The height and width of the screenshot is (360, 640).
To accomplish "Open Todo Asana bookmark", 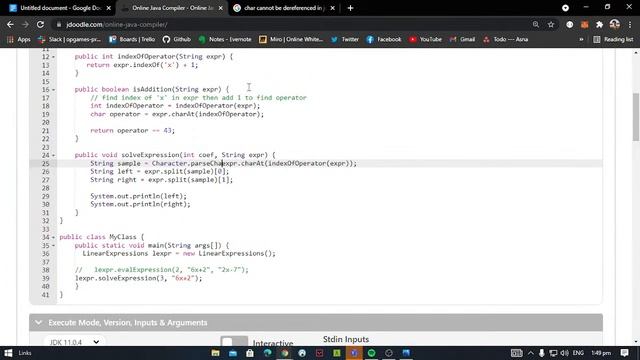I will 505,39.
